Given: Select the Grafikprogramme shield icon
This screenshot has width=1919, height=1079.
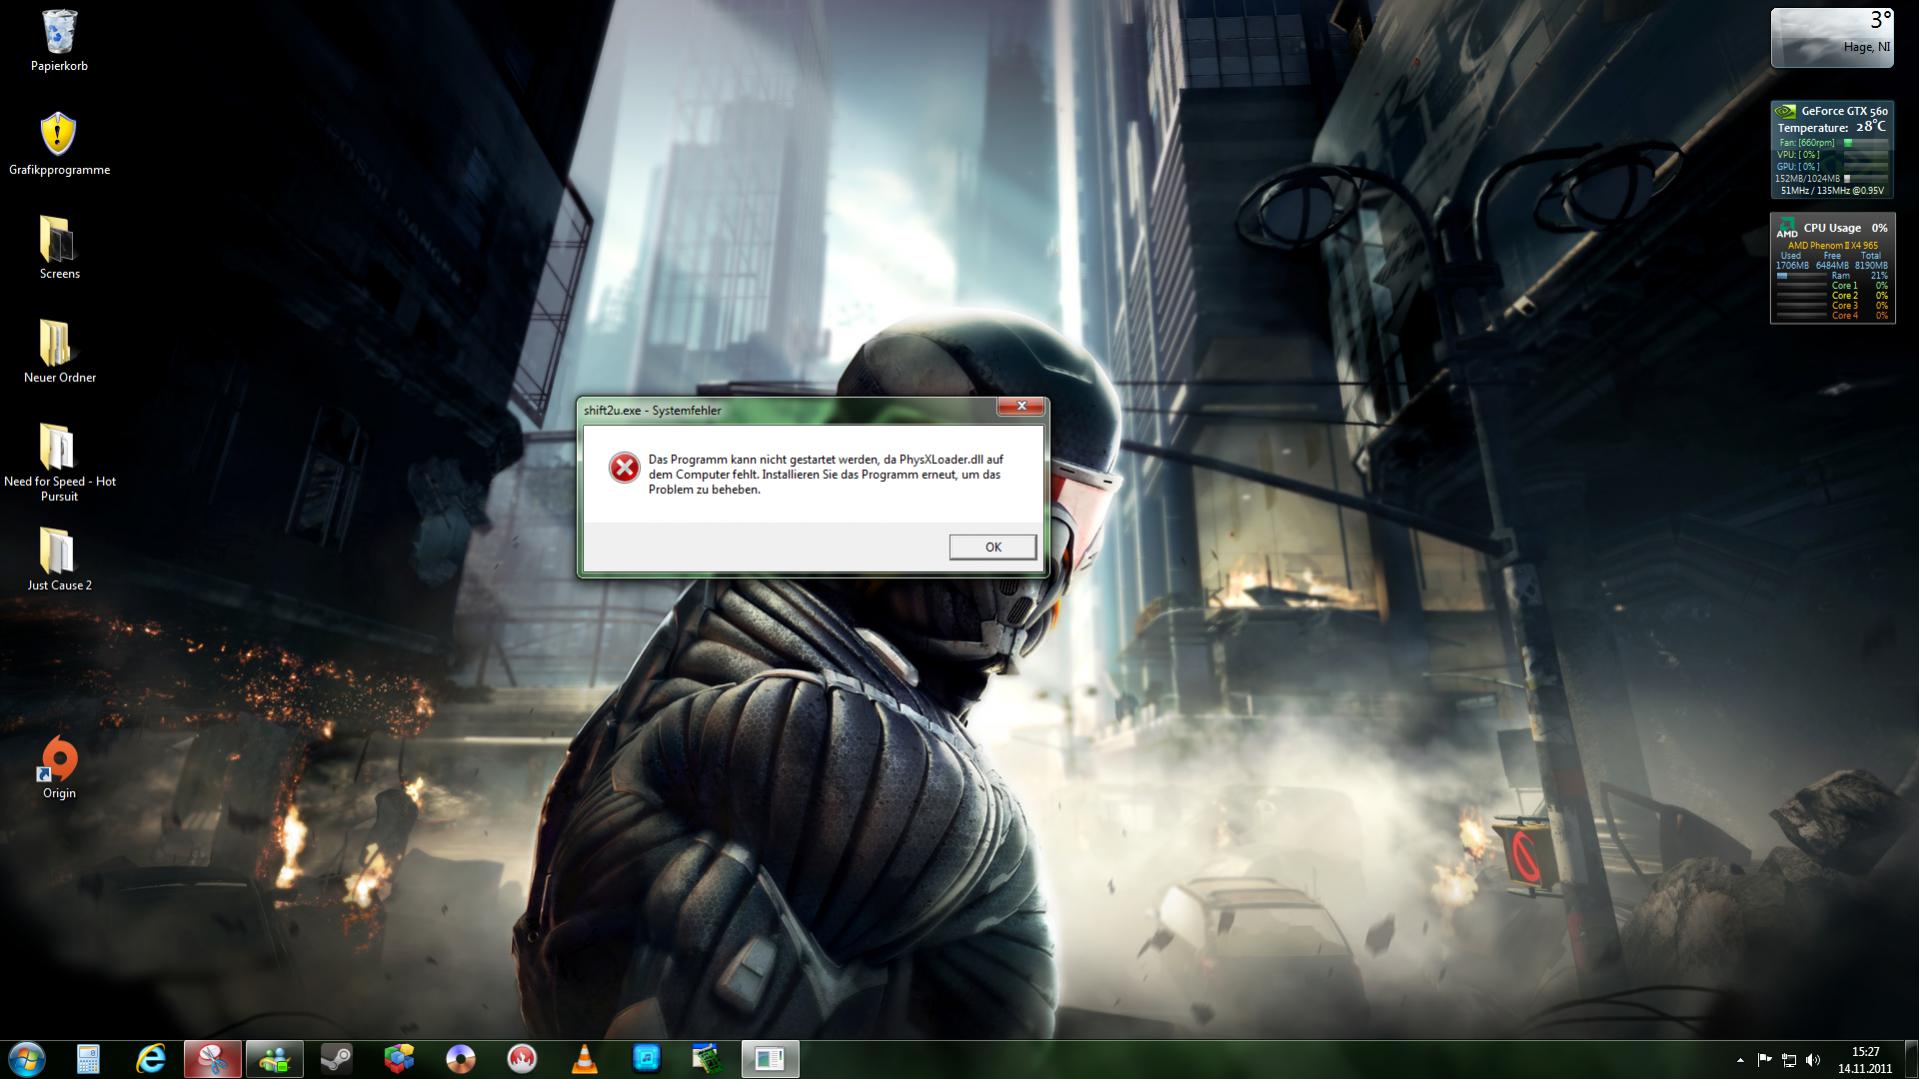Looking at the screenshot, I should click(x=59, y=144).
